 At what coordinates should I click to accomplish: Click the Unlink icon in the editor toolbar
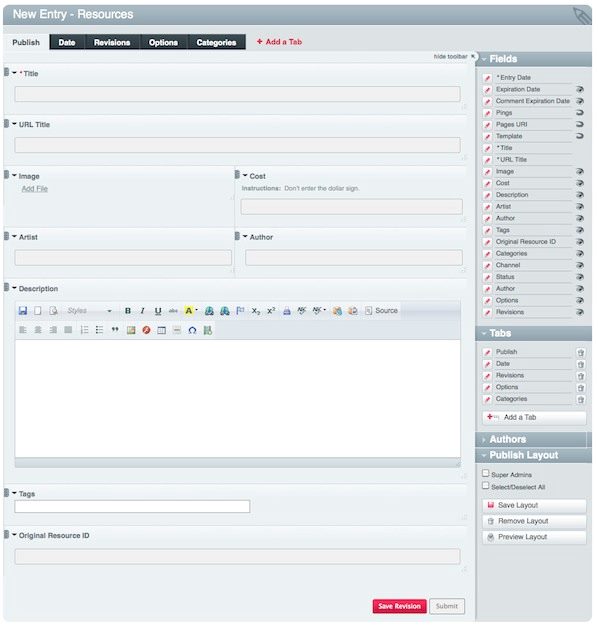(224, 311)
